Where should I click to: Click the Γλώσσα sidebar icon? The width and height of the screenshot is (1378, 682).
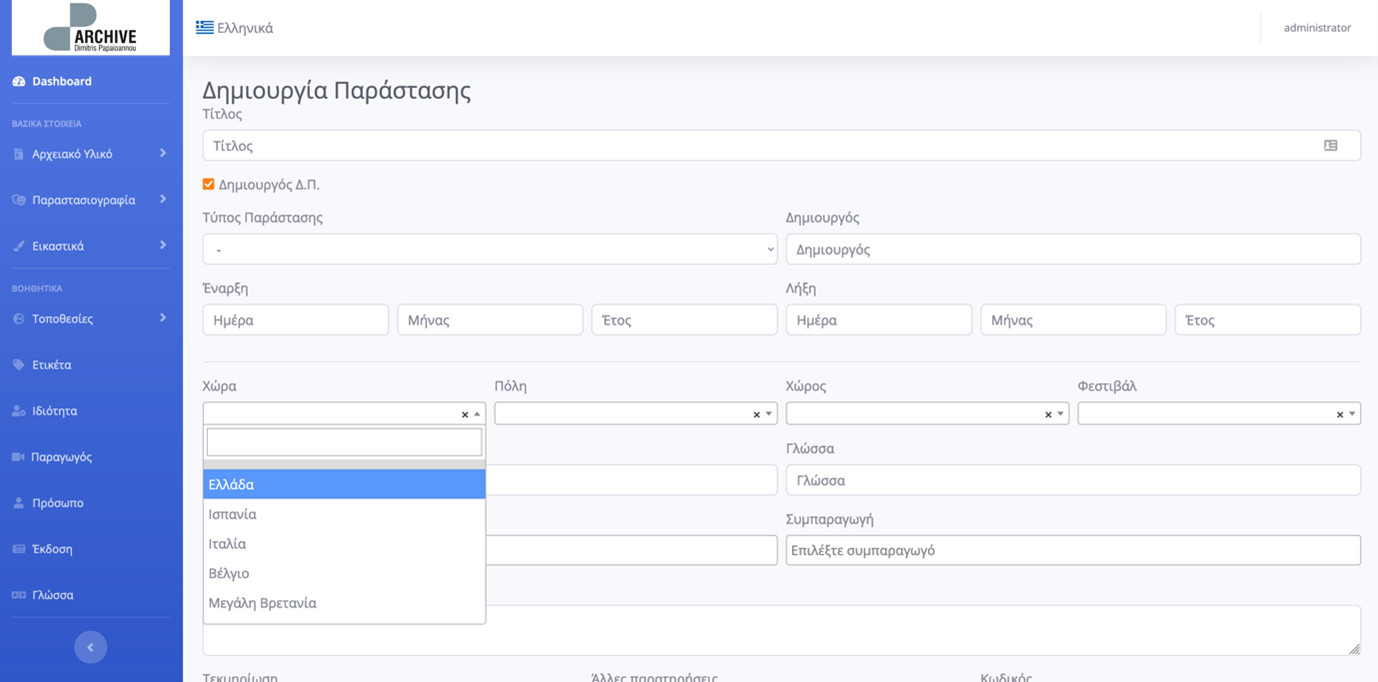(18, 595)
